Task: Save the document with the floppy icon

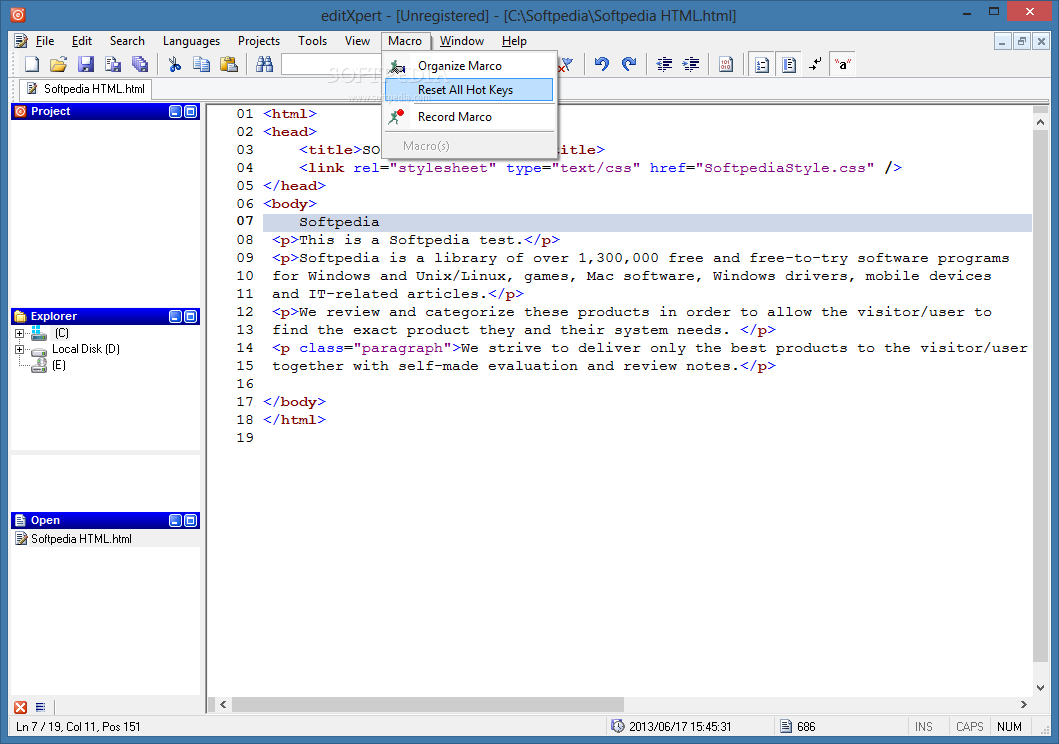Action: [86, 64]
